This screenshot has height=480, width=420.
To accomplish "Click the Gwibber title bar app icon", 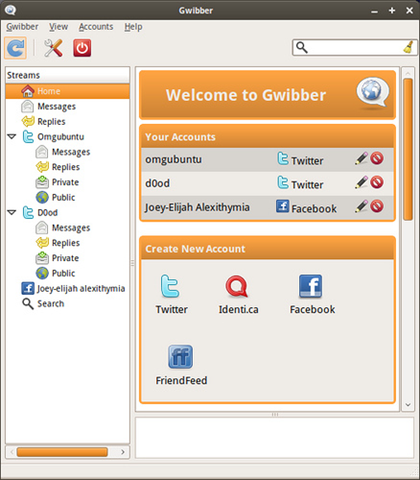I will pyautogui.click(x=10, y=10).
